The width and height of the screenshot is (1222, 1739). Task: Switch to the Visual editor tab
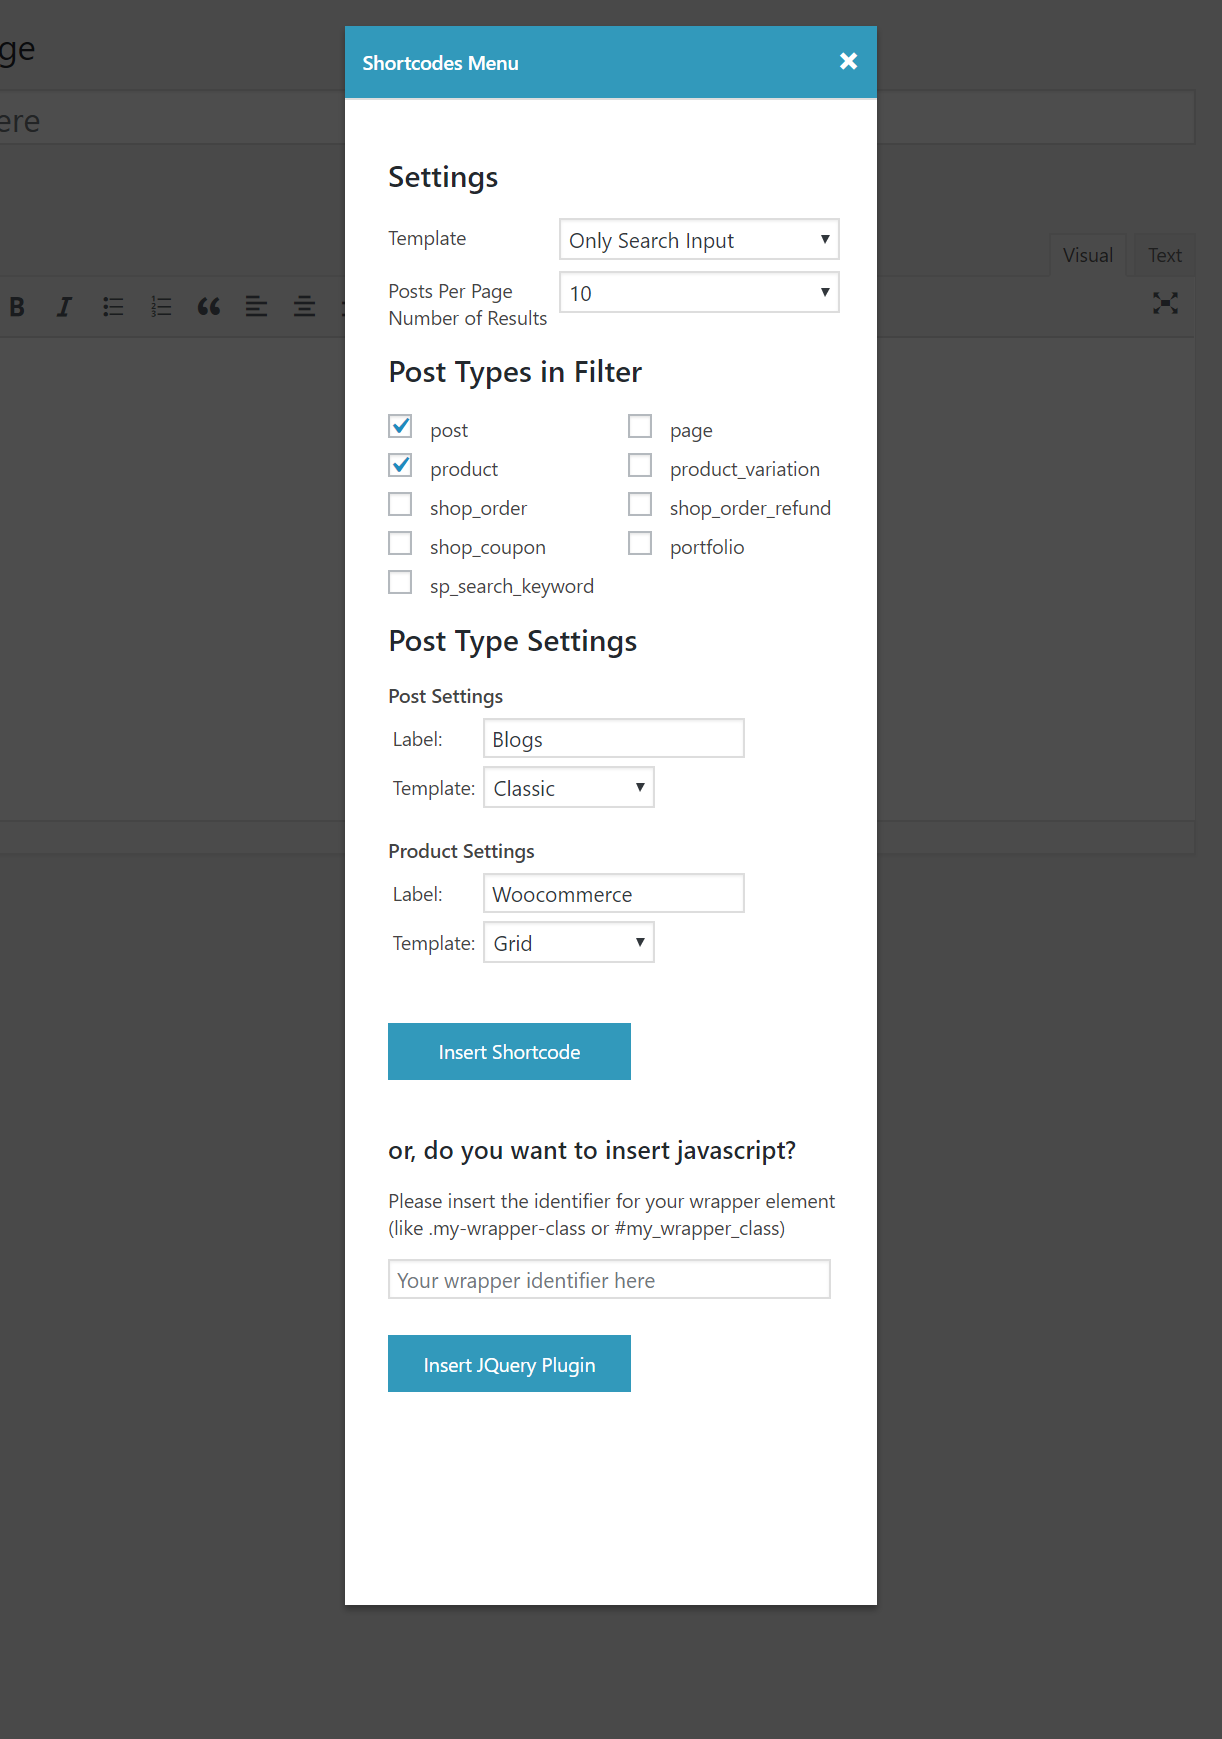tap(1088, 255)
